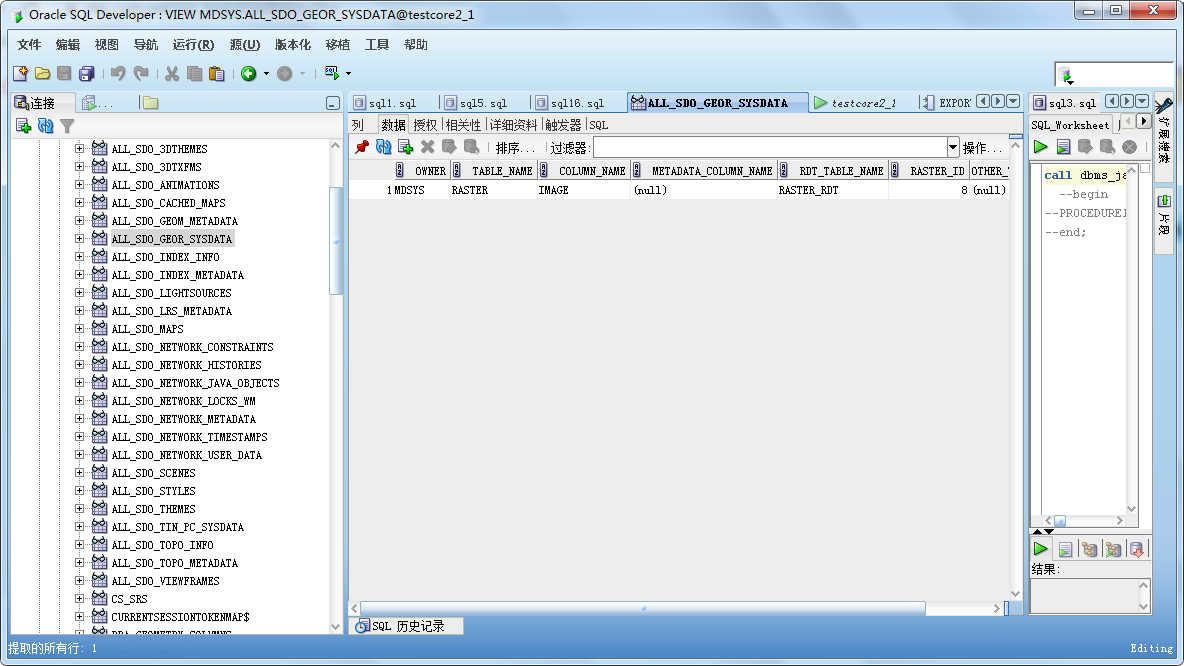1184x666 pixels.
Task: Run the statement in sql3.sql worksheet
Action: (1040, 146)
